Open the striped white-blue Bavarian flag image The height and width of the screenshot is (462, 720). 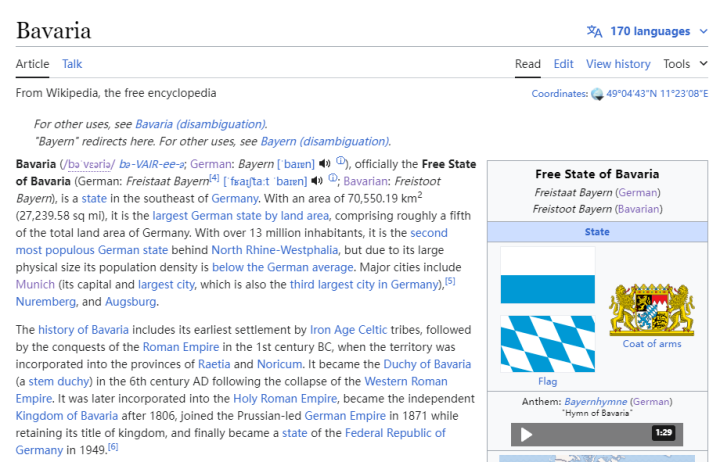click(x=547, y=276)
